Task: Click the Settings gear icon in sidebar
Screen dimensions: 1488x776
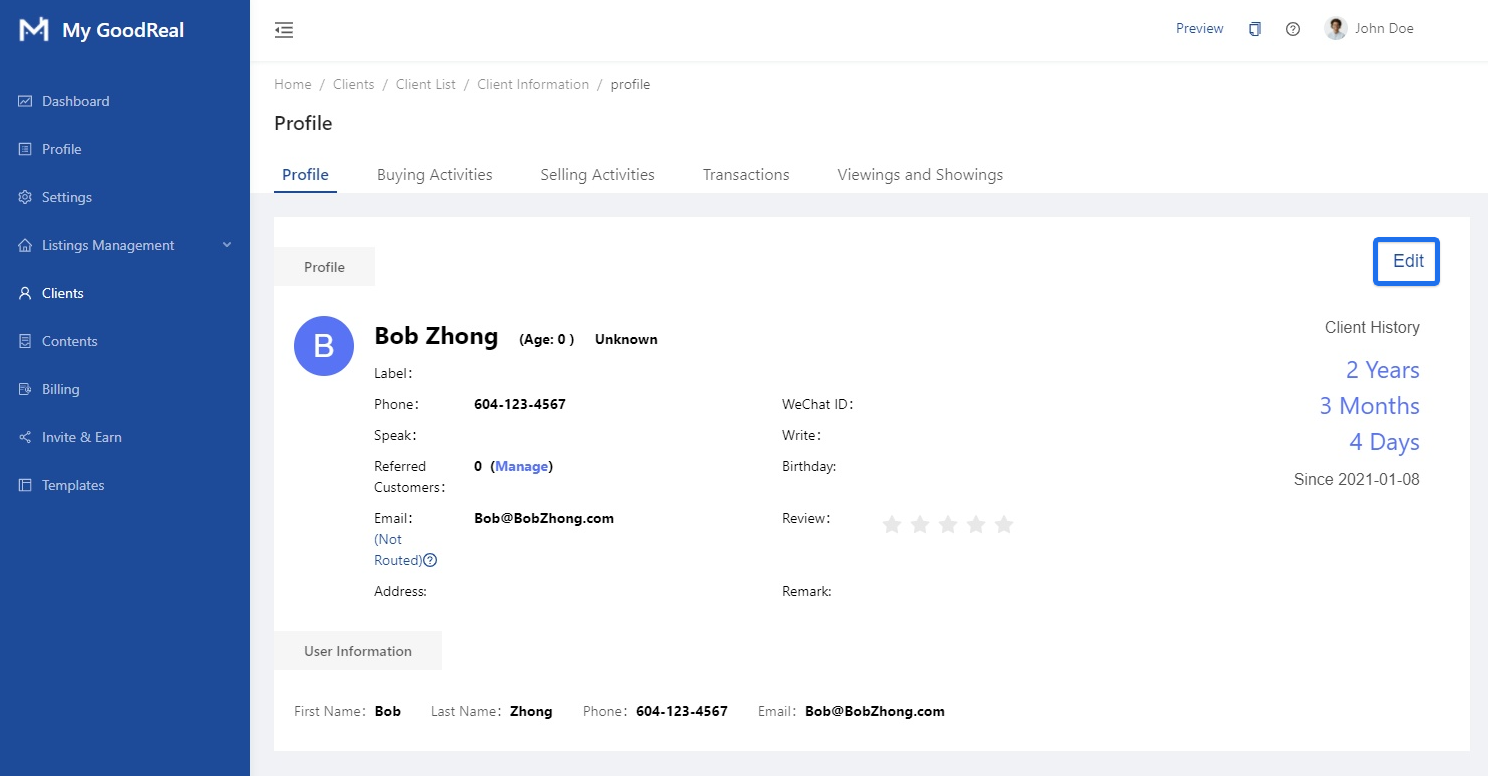Action: point(25,197)
